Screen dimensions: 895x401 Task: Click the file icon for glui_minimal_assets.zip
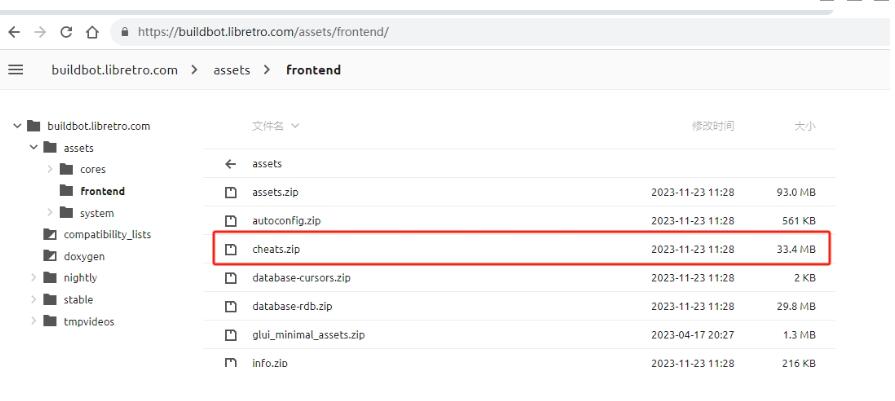[231, 335]
